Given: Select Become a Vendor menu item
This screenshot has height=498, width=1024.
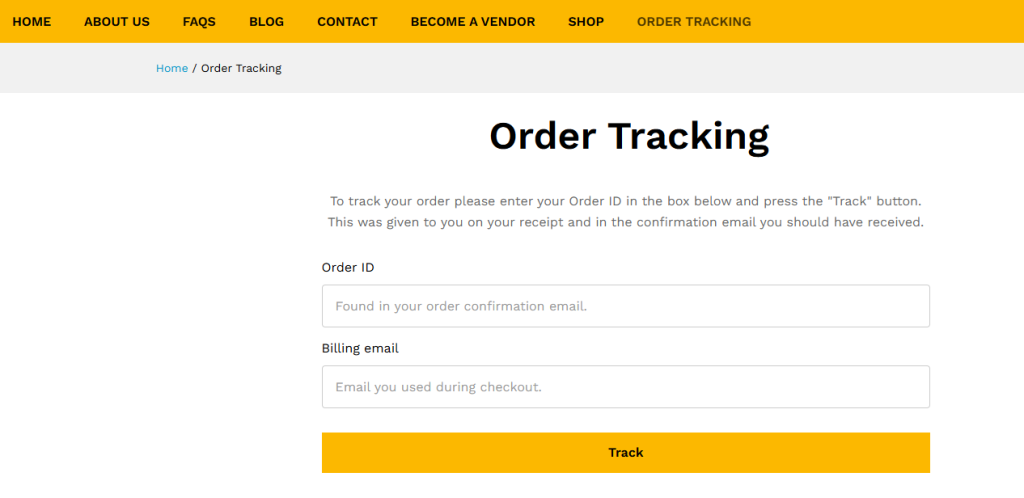Looking at the screenshot, I should (x=472, y=21).
